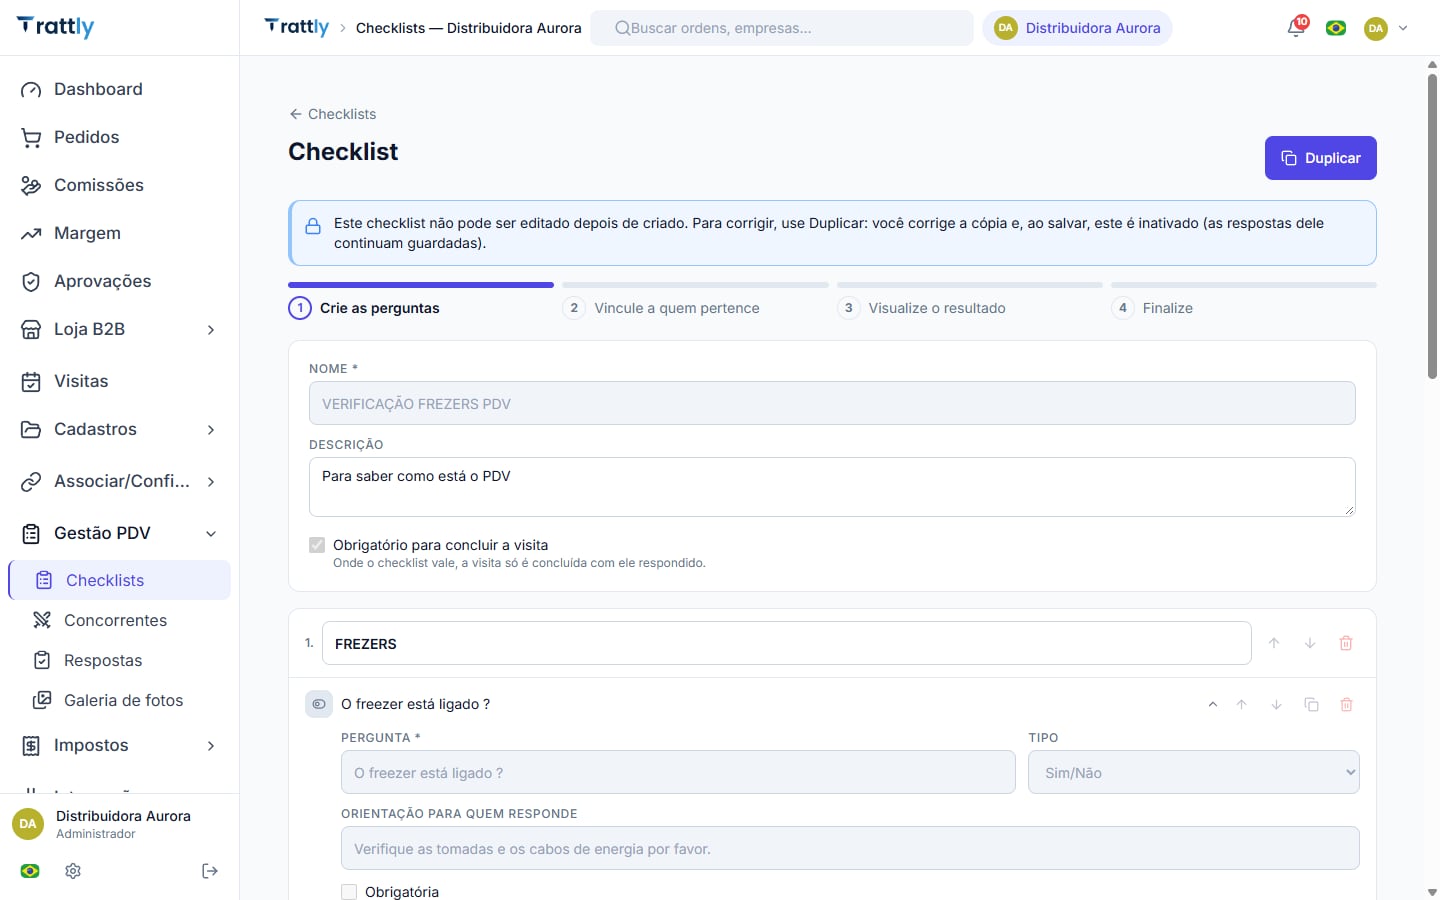Click the Duplicar button
This screenshot has height=900, width=1440.
coord(1320,158)
